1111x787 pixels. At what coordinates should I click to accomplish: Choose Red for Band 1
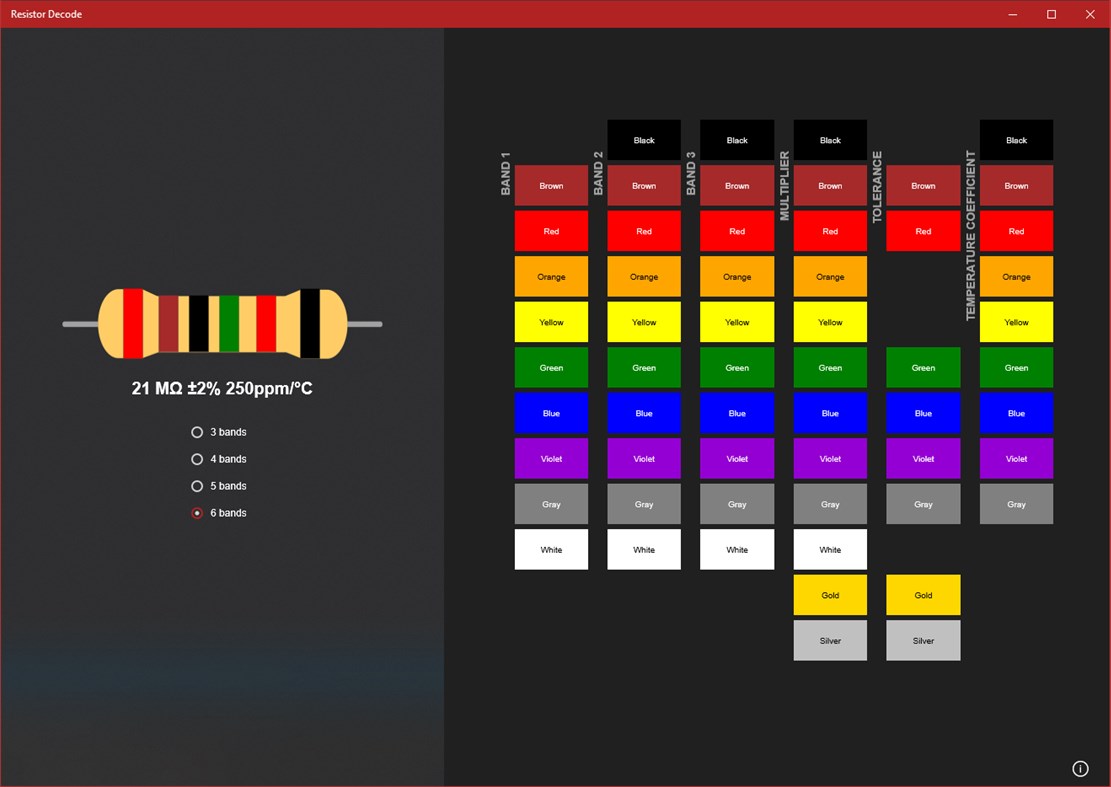(x=551, y=231)
